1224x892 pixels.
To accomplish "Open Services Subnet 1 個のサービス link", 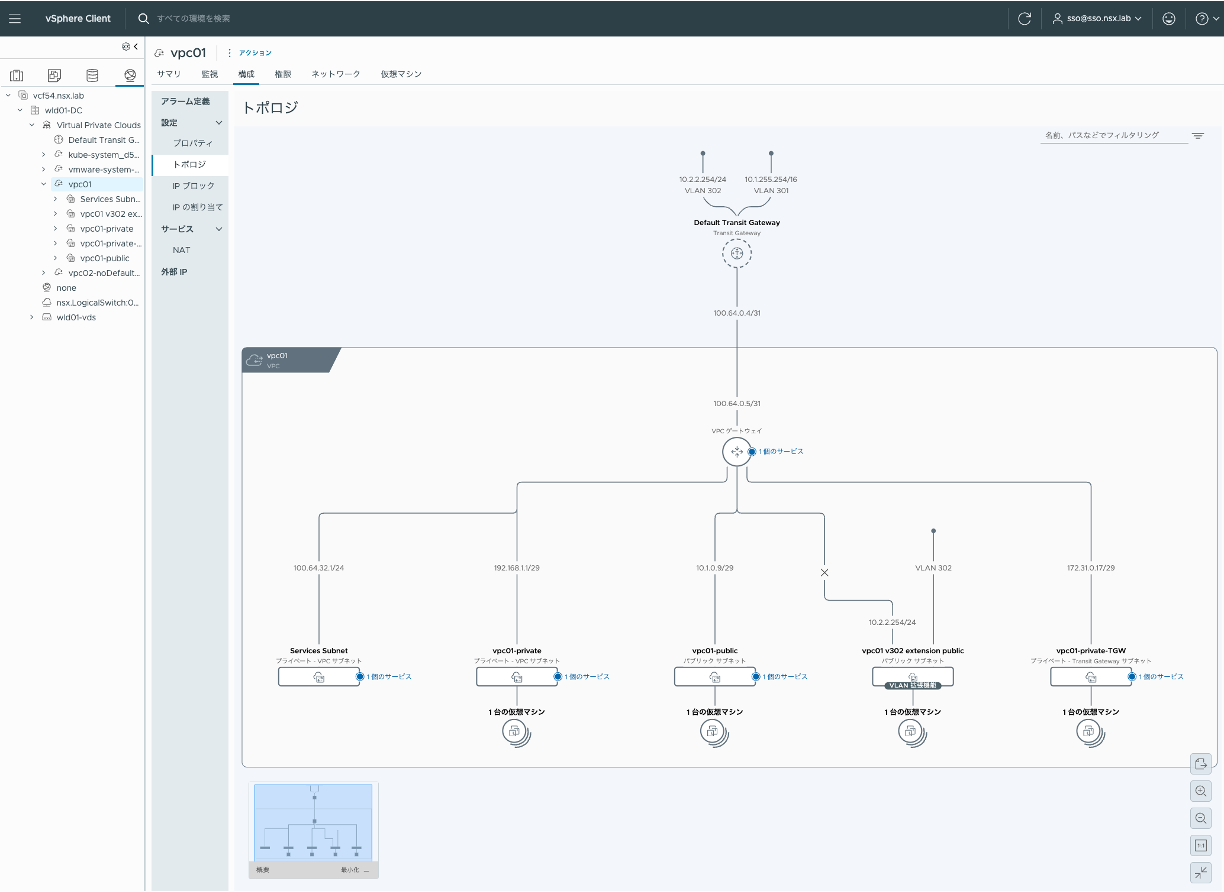I will (x=388, y=677).
